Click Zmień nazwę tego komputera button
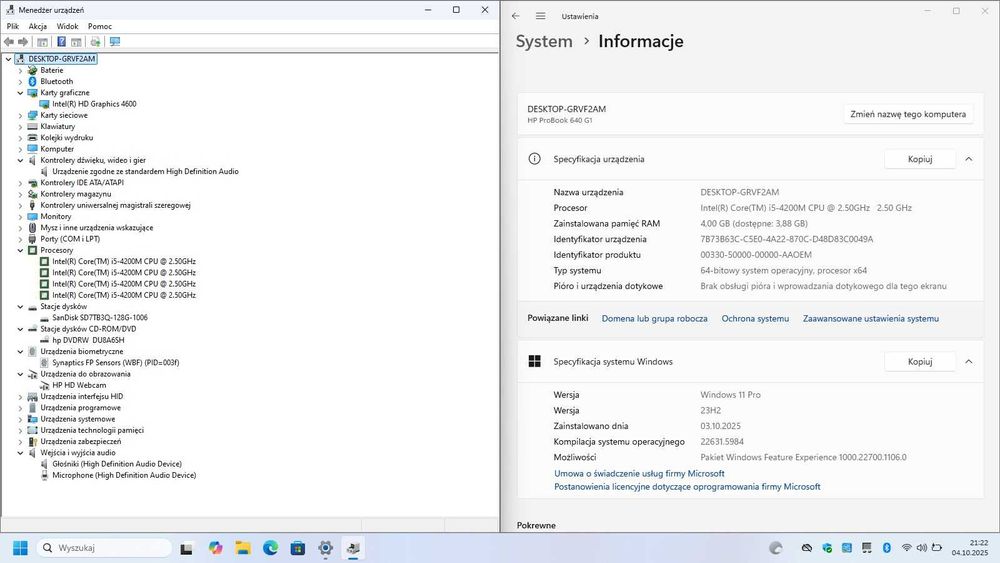The image size is (1000, 563). click(x=908, y=114)
